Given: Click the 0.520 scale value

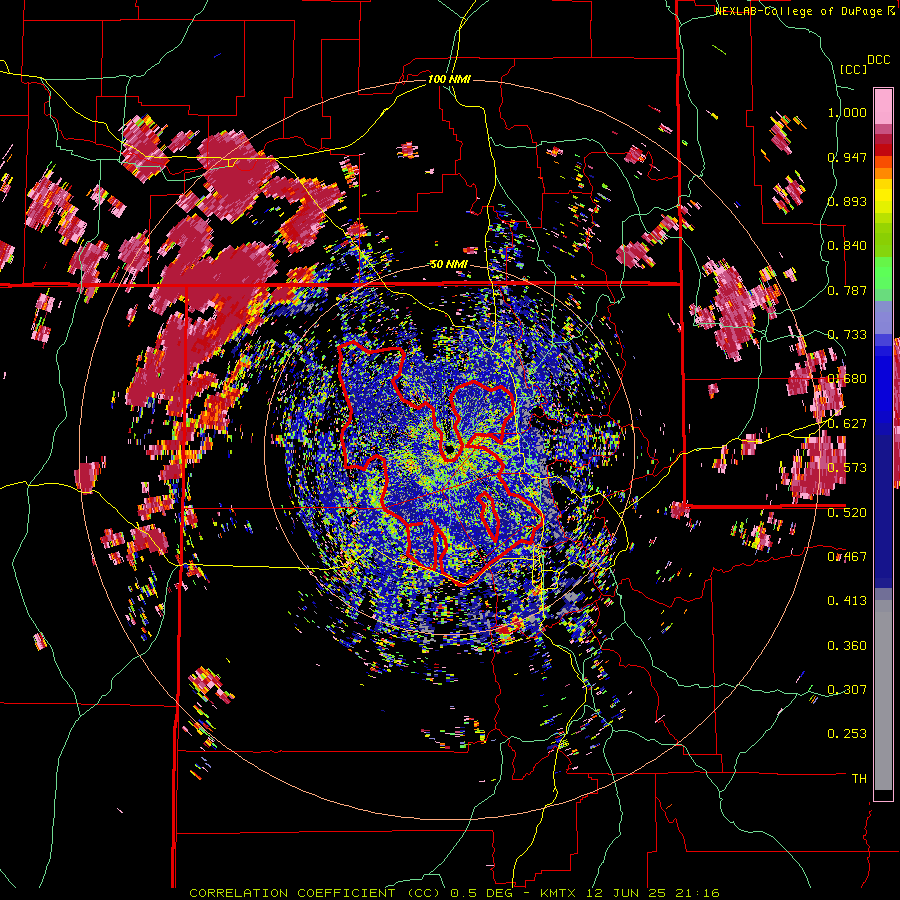Looking at the screenshot, I should (847, 512).
